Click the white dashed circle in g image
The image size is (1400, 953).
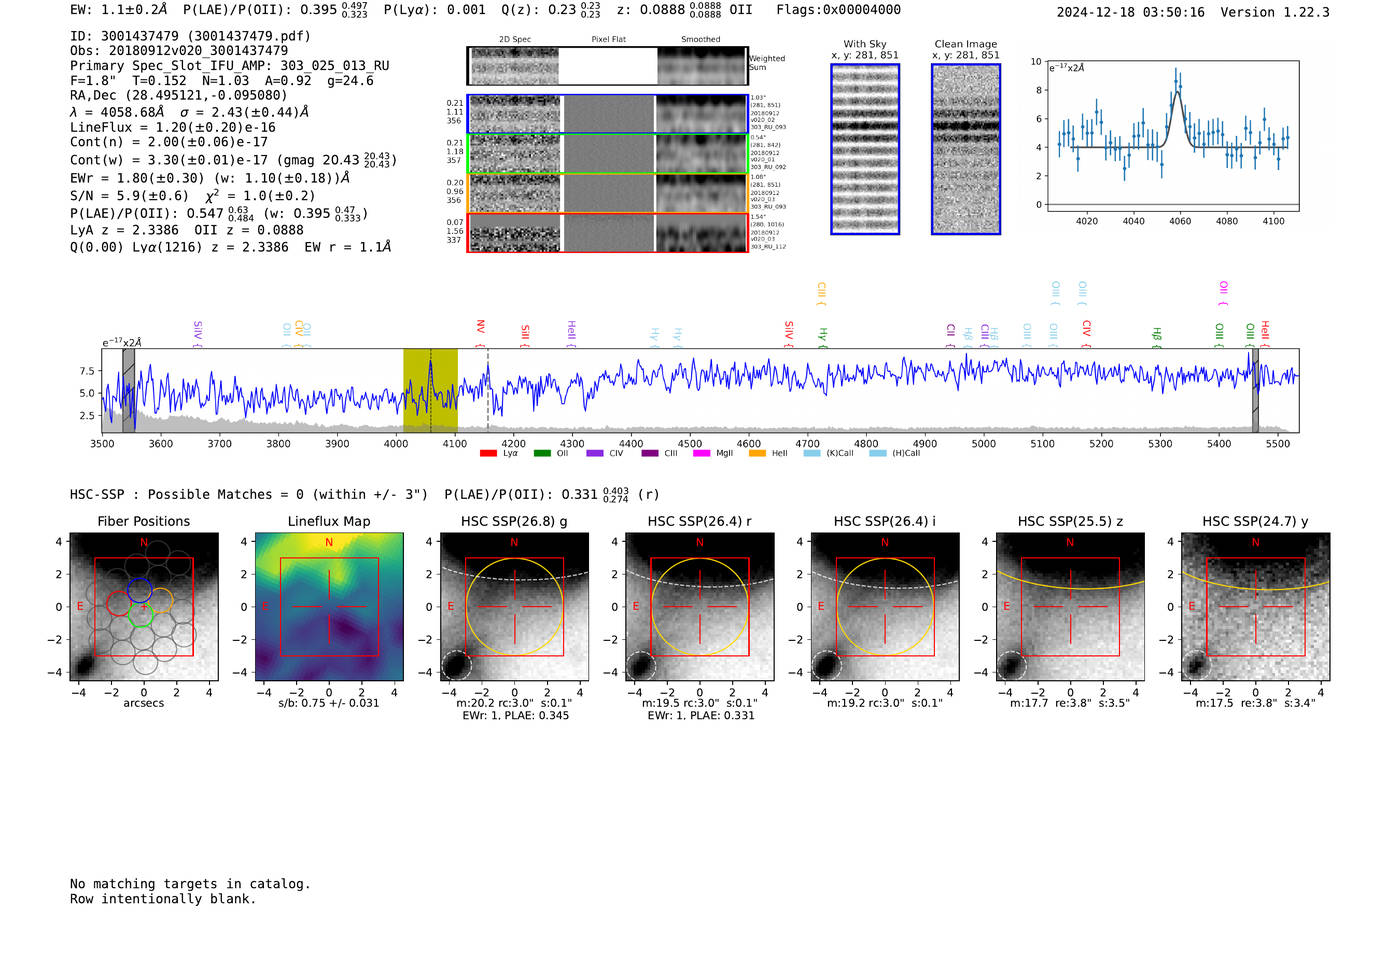(x=455, y=666)
